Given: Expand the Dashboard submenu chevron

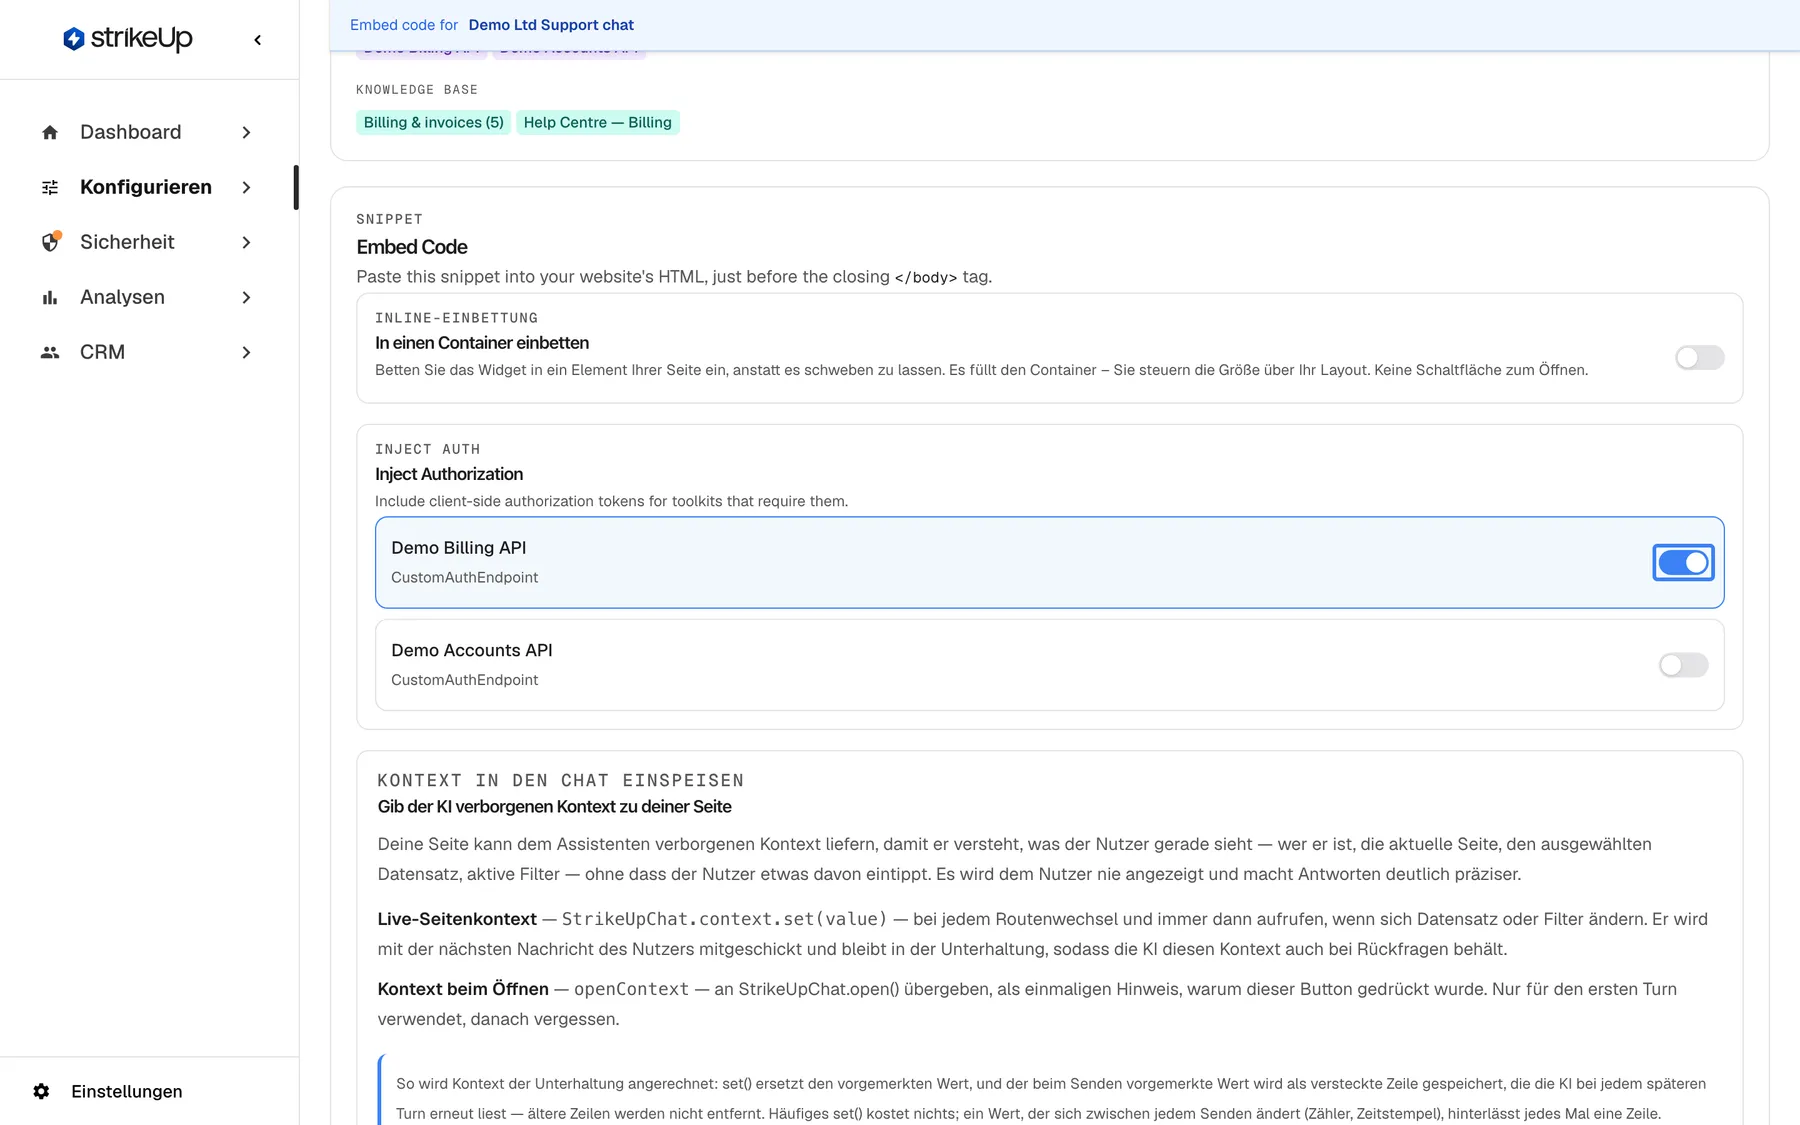Looking at the screenshot, I should coord(246,132).
